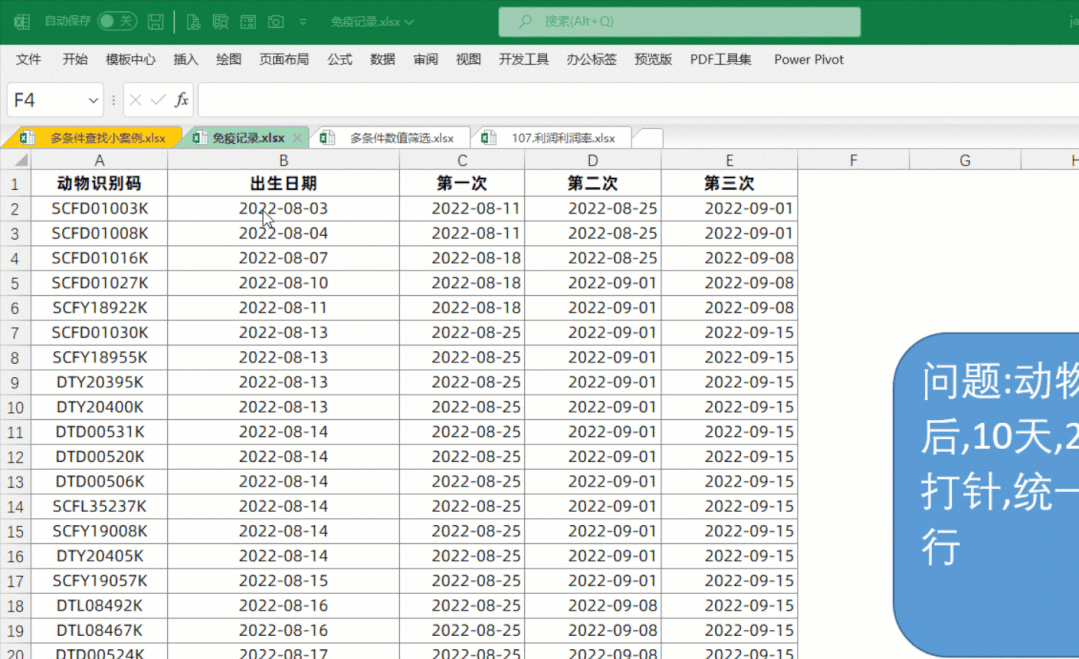This screenshot has width=1079, height=659.
Task: Open the Power Pivot tab
Action: tap(809, 59)
